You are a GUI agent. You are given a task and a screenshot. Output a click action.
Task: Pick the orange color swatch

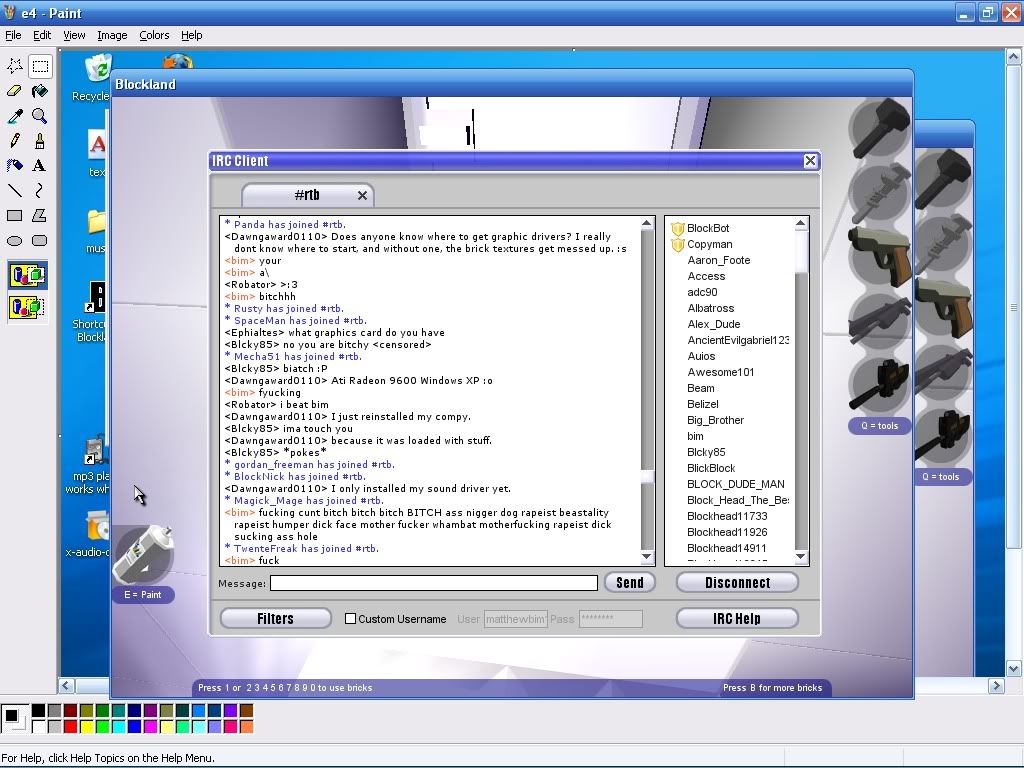(246, 726)
